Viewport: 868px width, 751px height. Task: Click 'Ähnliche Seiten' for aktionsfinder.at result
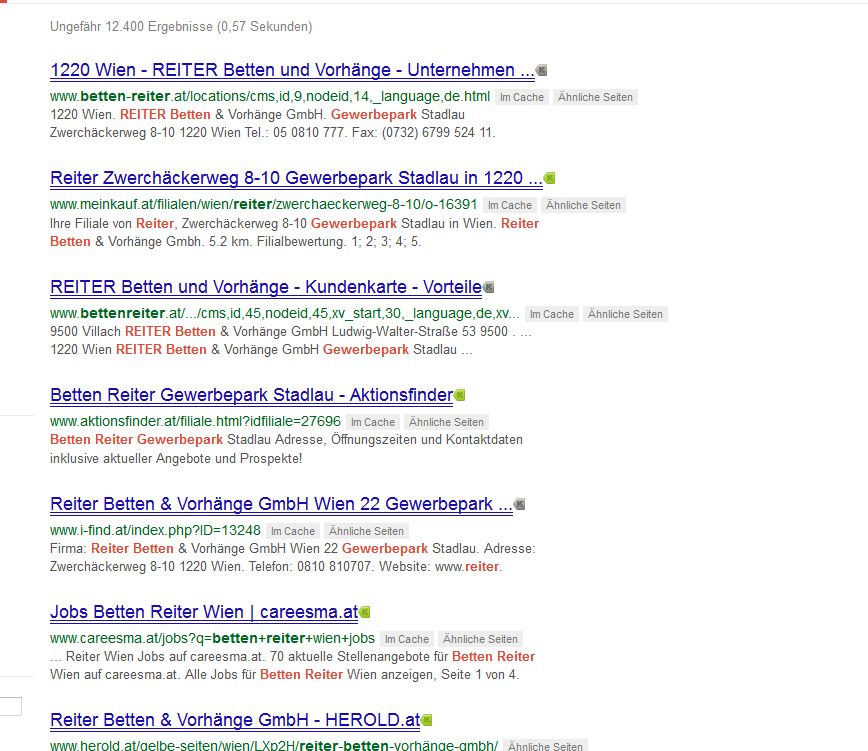(x=446, y=422)
